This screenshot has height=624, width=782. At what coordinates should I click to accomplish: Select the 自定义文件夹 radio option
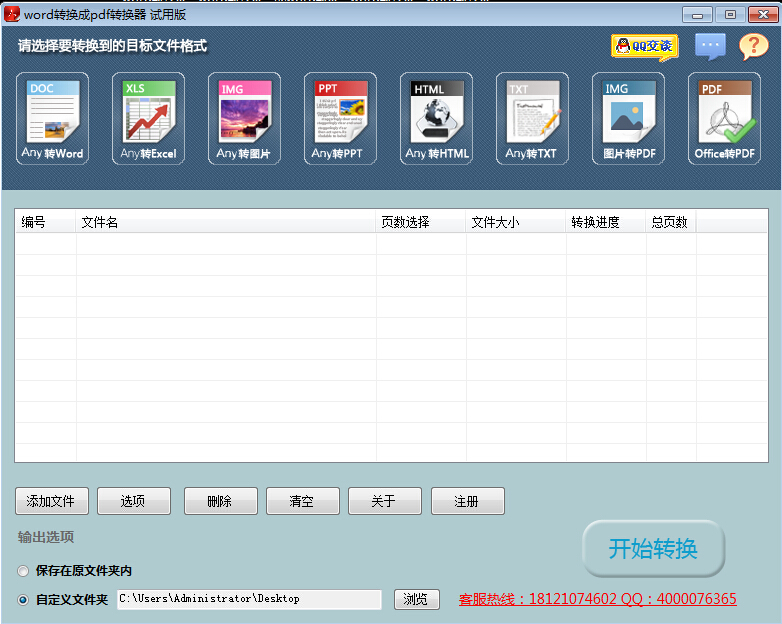[23, 600]
